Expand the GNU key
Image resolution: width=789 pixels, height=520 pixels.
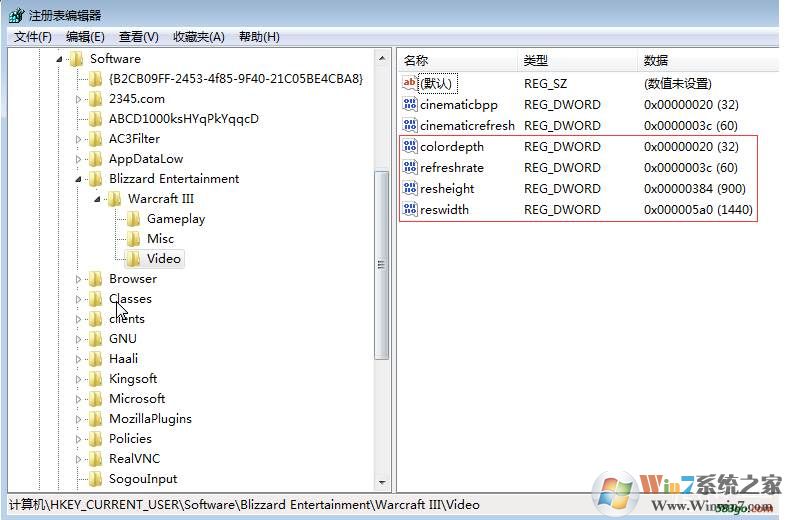78,339
